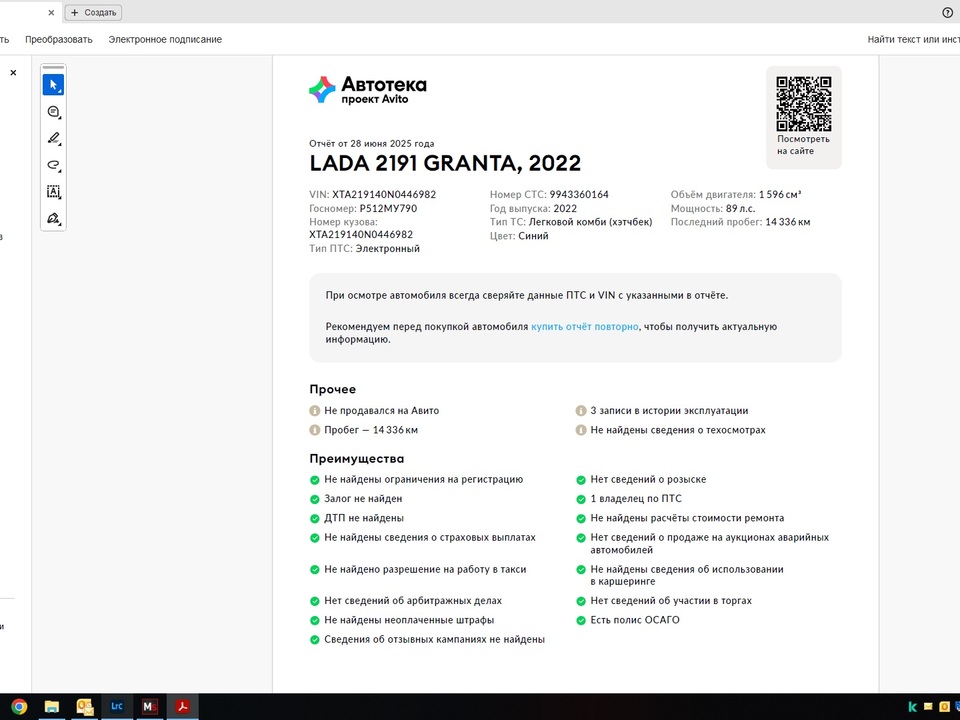
Task: Click info icon beside 3 записи в истории эксплуатации
Action: click(581, 411)
